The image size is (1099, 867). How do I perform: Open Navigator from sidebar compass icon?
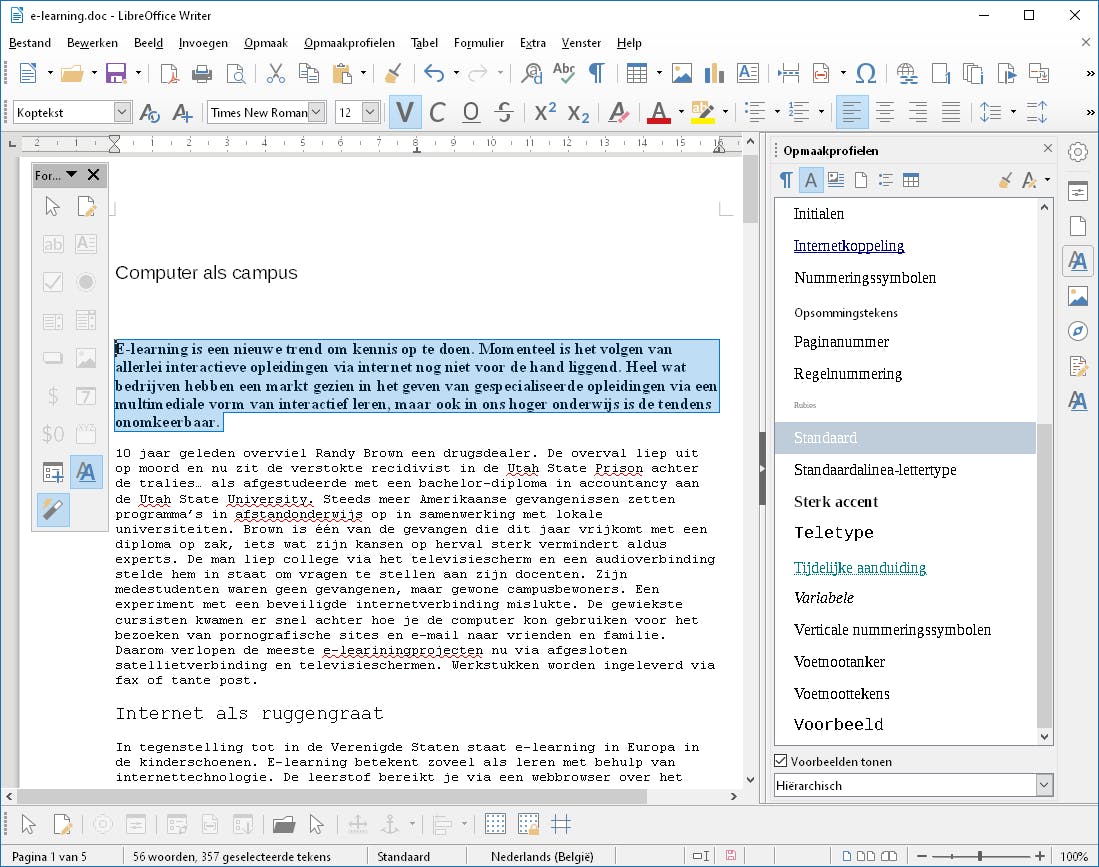pyautogui.click(x=1077, y=331)
